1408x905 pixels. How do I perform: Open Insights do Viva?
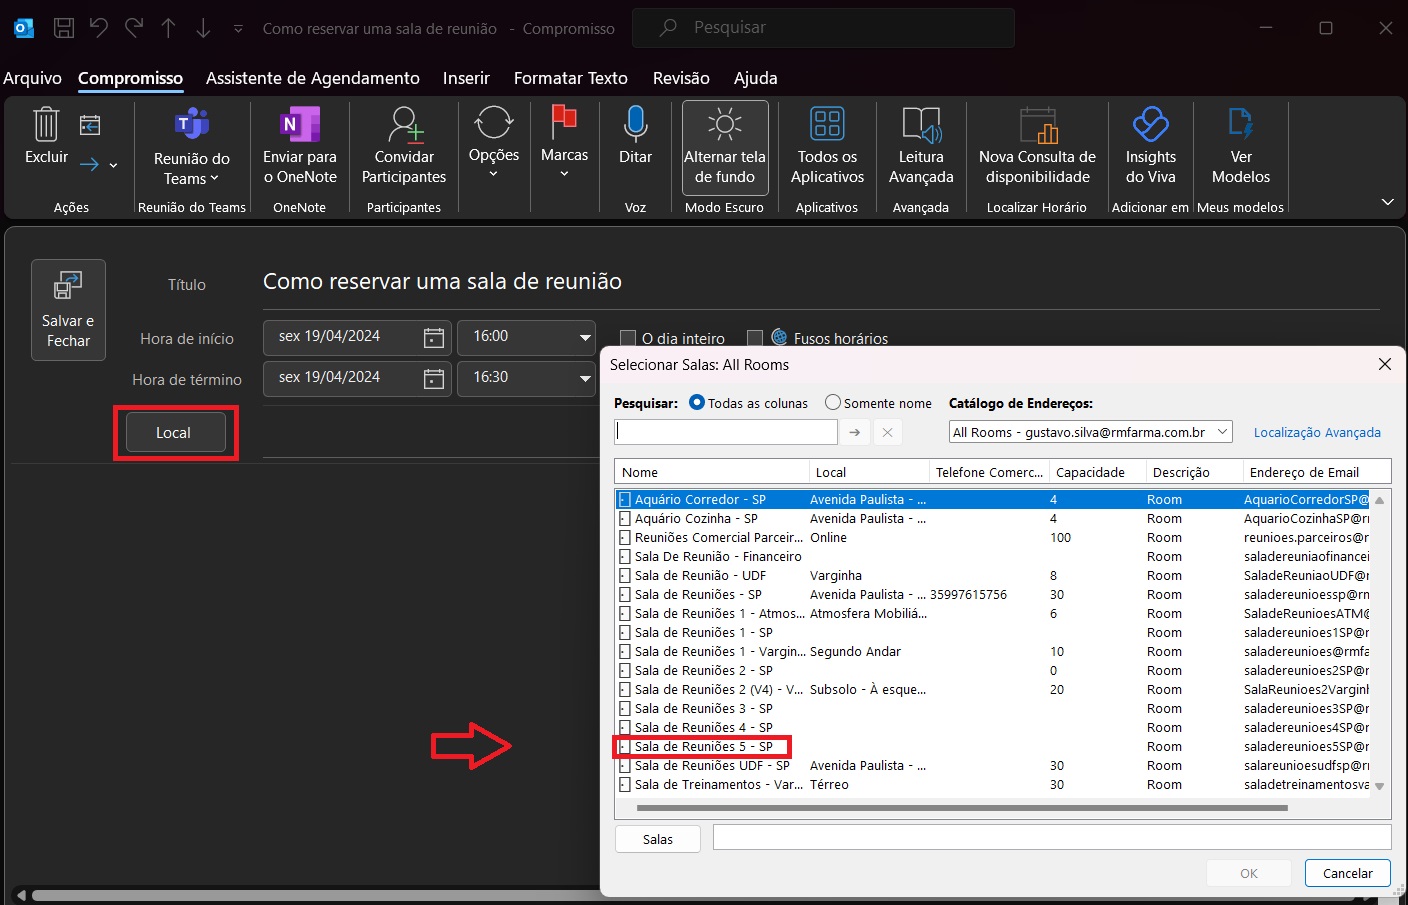click(x=1150, y=125)
